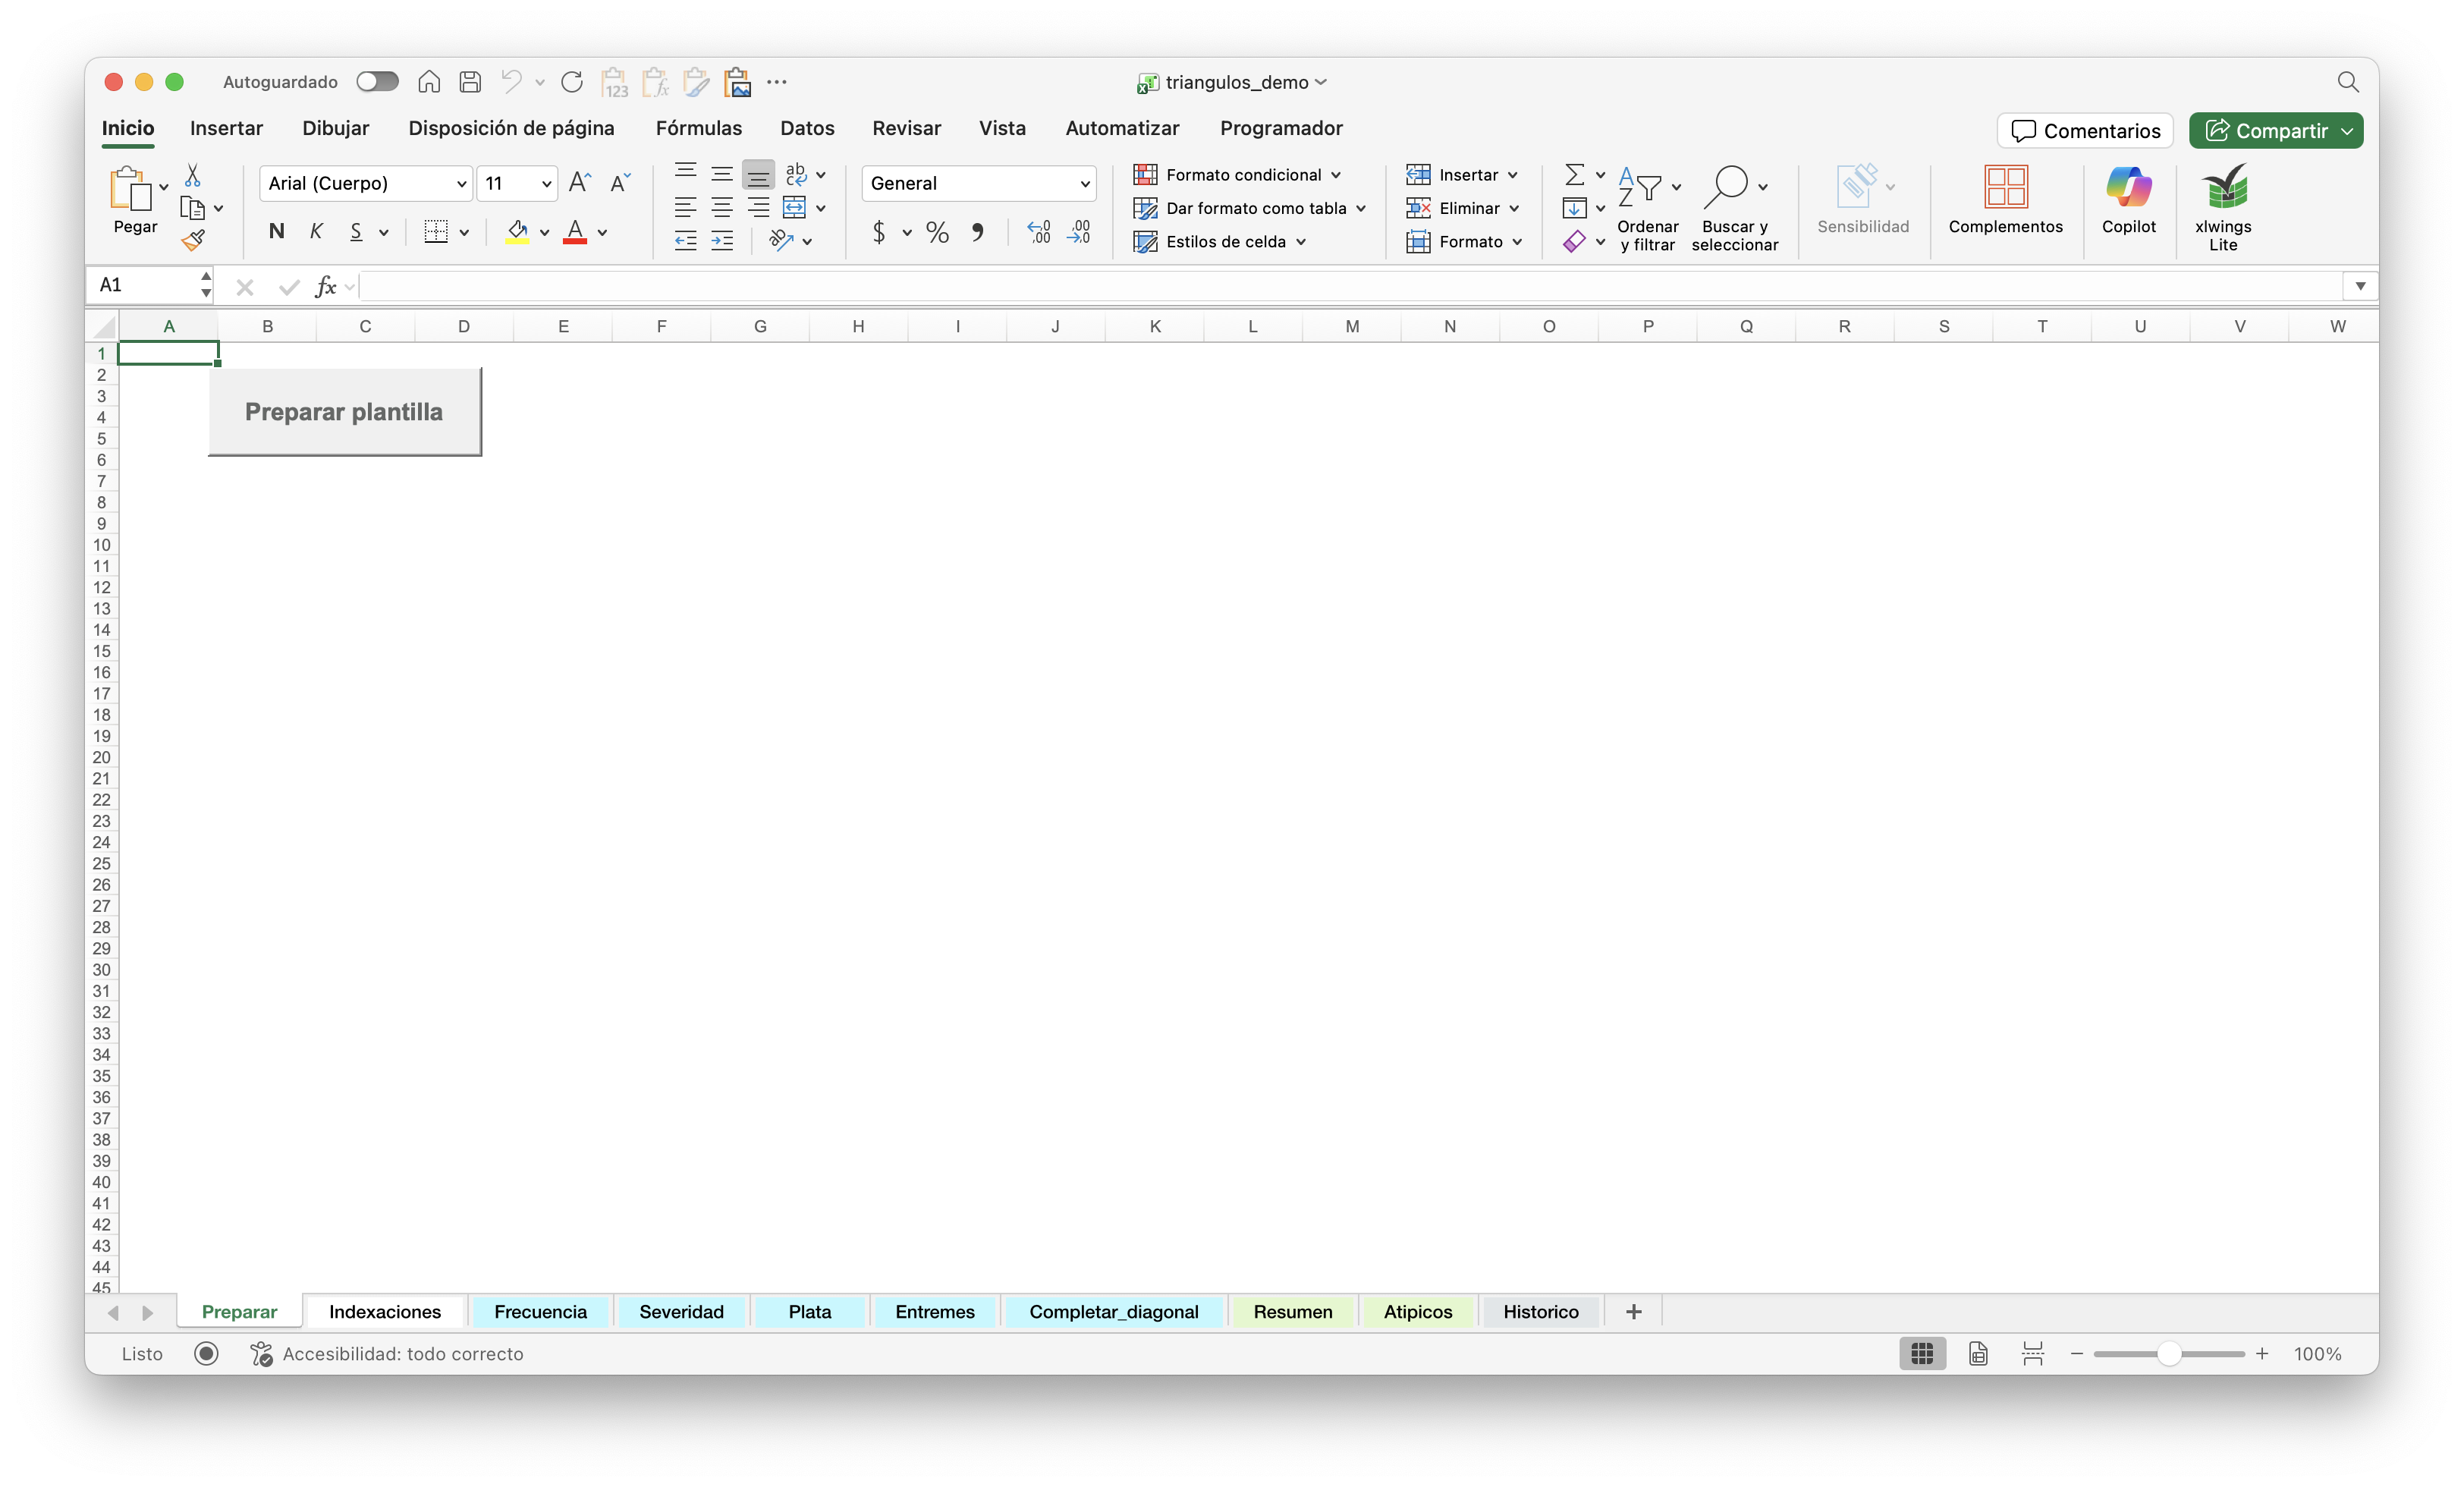Viewport: 2464px width, 1487px height.
Task: Click the Cut scissors icon
Action: coord(193,176)
